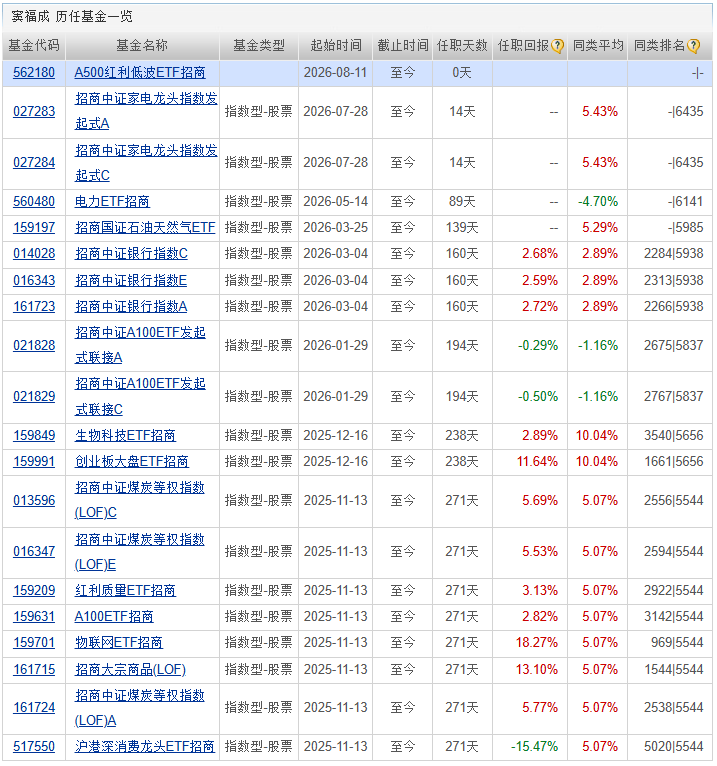Screen dimensions: 717x766
Task: Click the help icon beside 同类排名
Action: [x=693, y=46]
